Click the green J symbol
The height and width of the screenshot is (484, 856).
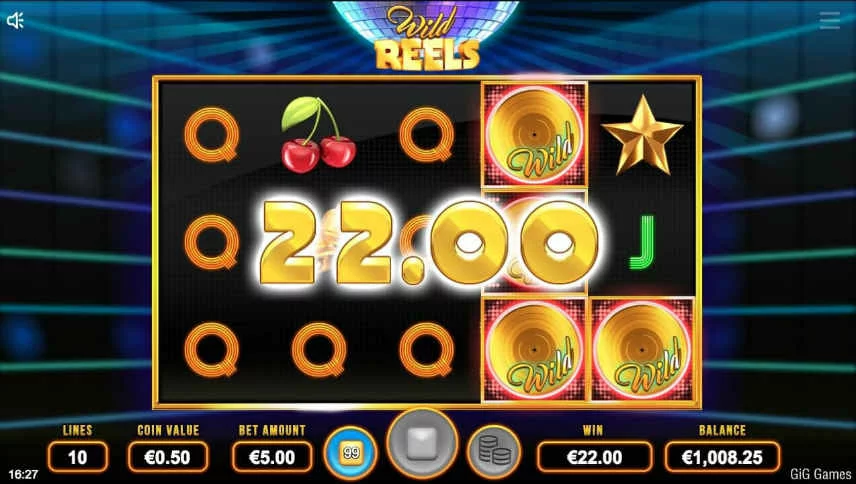tap(642, 242)
